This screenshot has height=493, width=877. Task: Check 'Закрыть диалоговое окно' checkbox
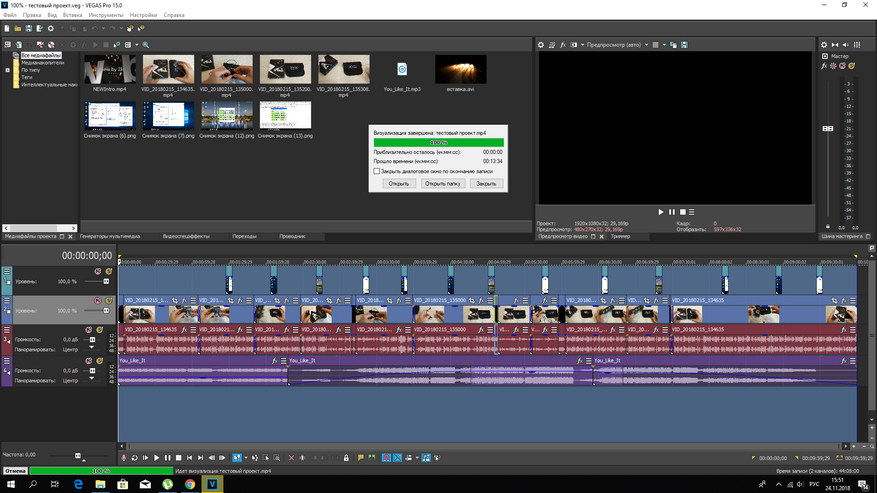377,171
